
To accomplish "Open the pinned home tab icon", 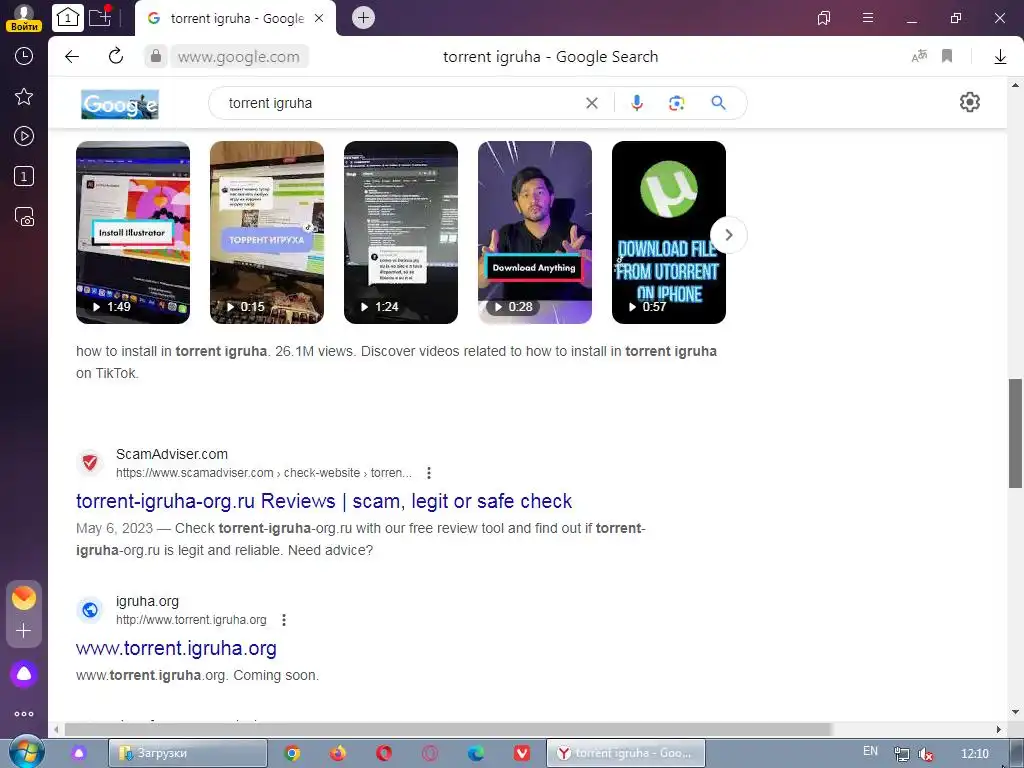I will (x=68, y=18).
